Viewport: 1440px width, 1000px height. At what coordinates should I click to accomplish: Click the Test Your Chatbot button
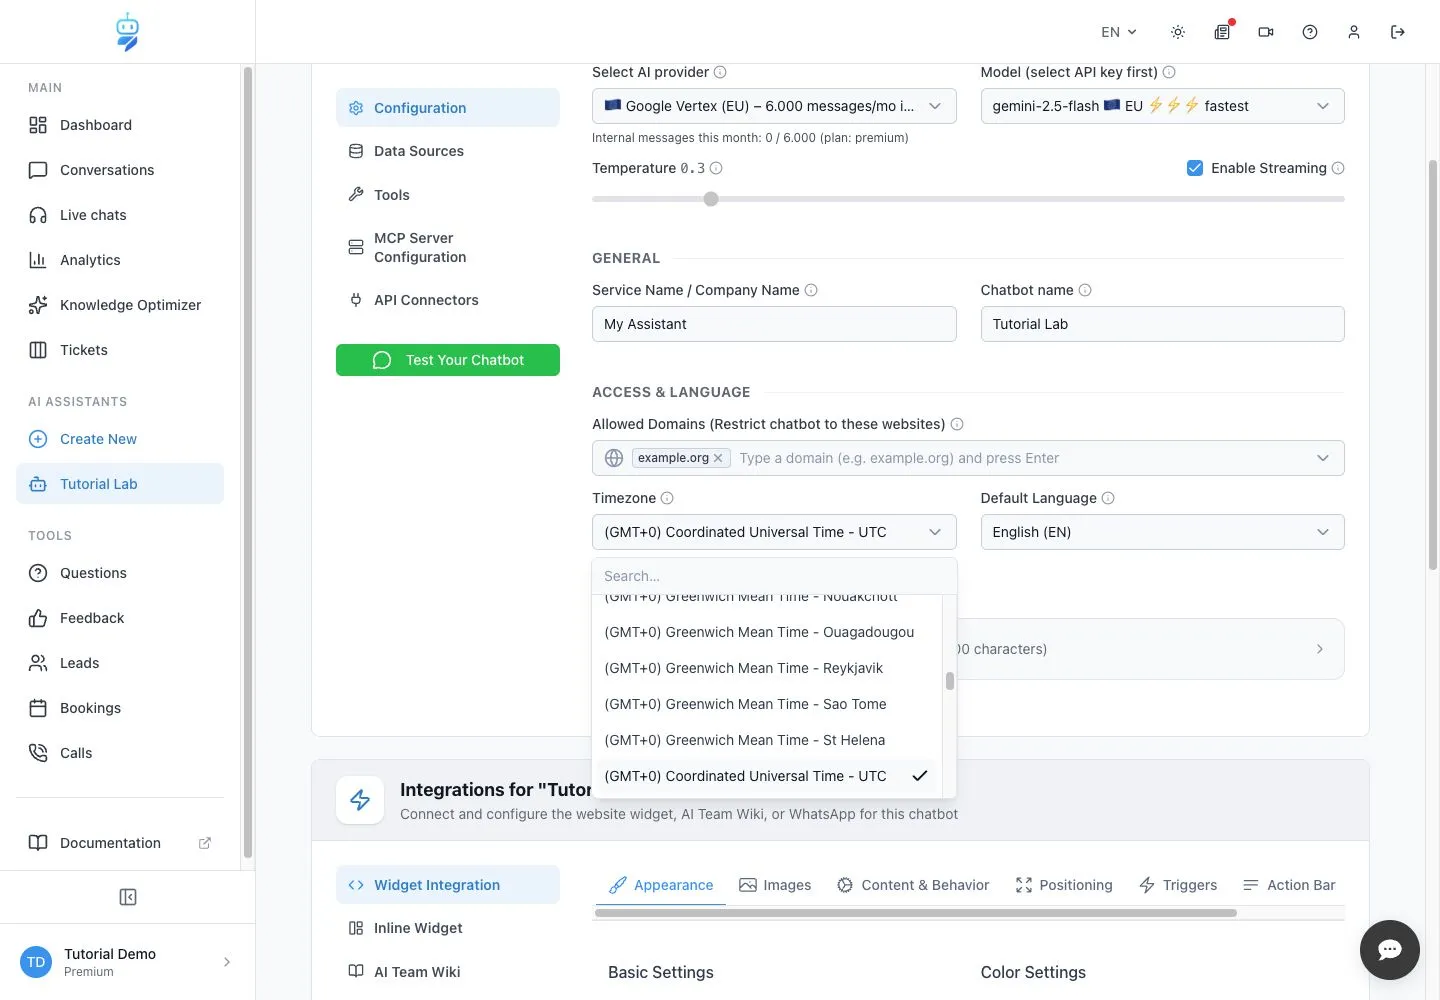448,360
